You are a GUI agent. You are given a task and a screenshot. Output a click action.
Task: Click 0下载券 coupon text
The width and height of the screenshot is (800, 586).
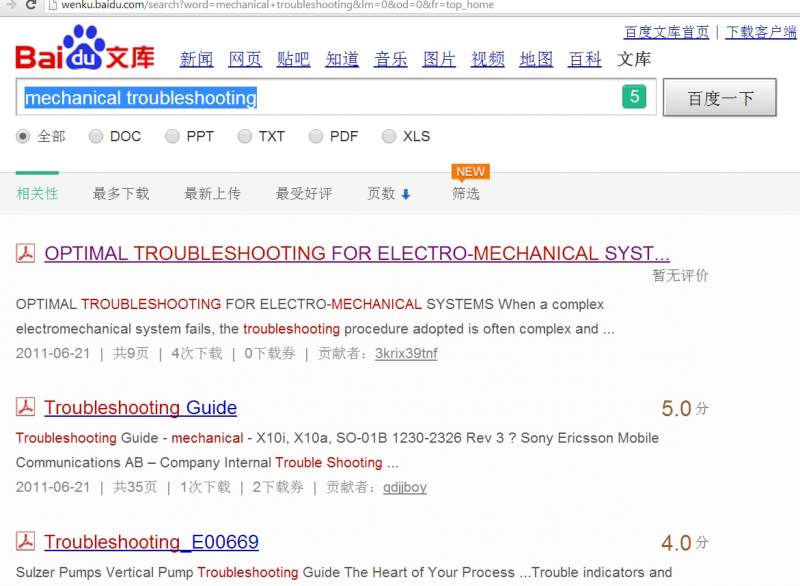(x=270, y=353)
